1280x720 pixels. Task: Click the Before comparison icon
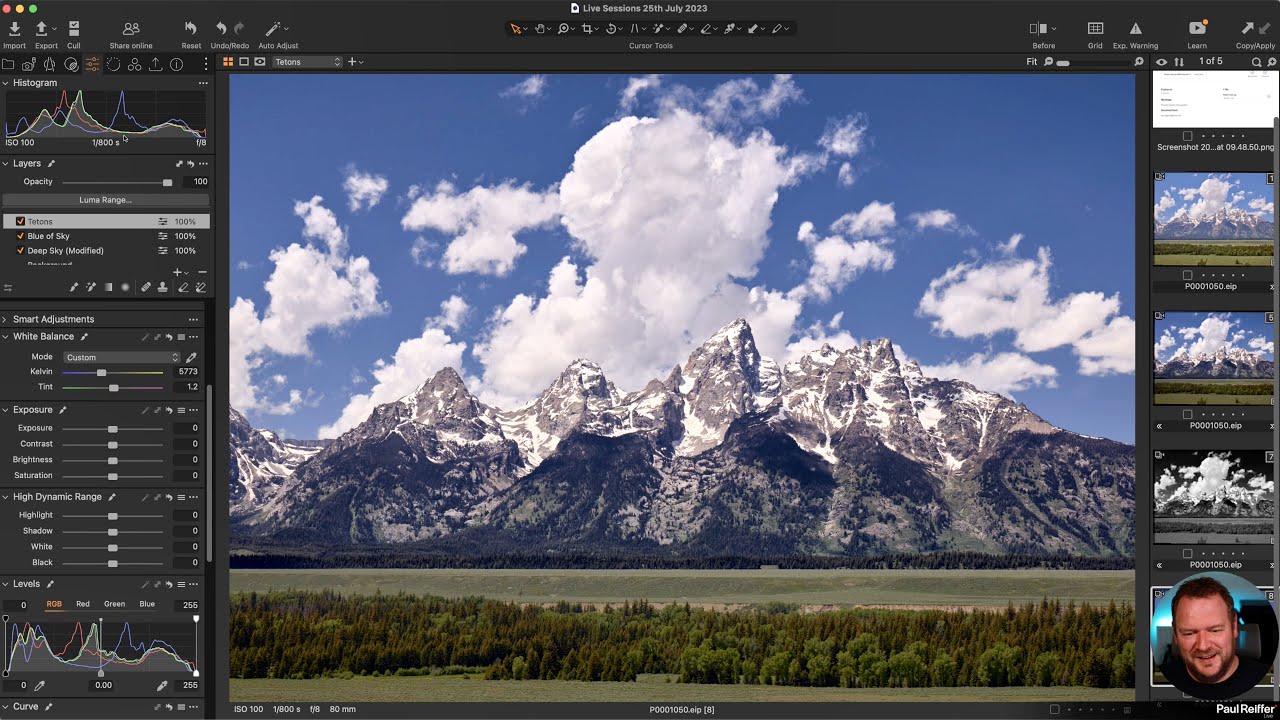tap(1038, 29)
